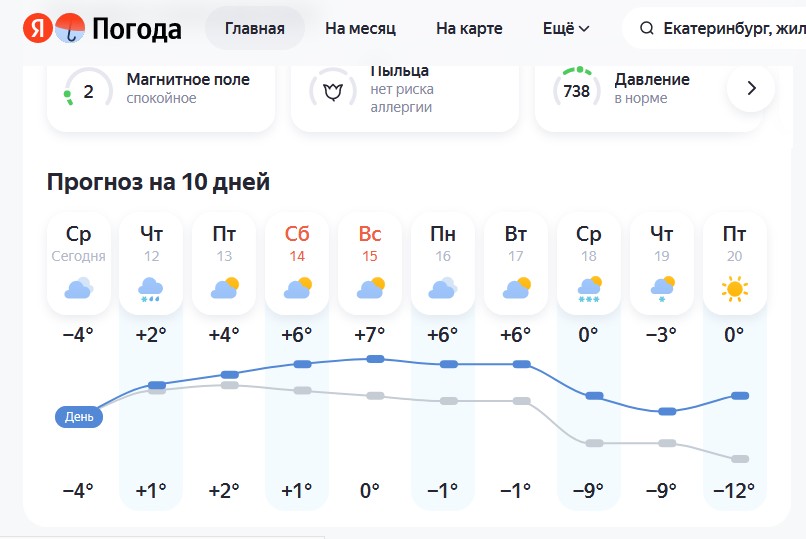Click Wednesday 18 snowfall cloud icon
This screenshot has height=539, width=806.
(x=589, y=290)
